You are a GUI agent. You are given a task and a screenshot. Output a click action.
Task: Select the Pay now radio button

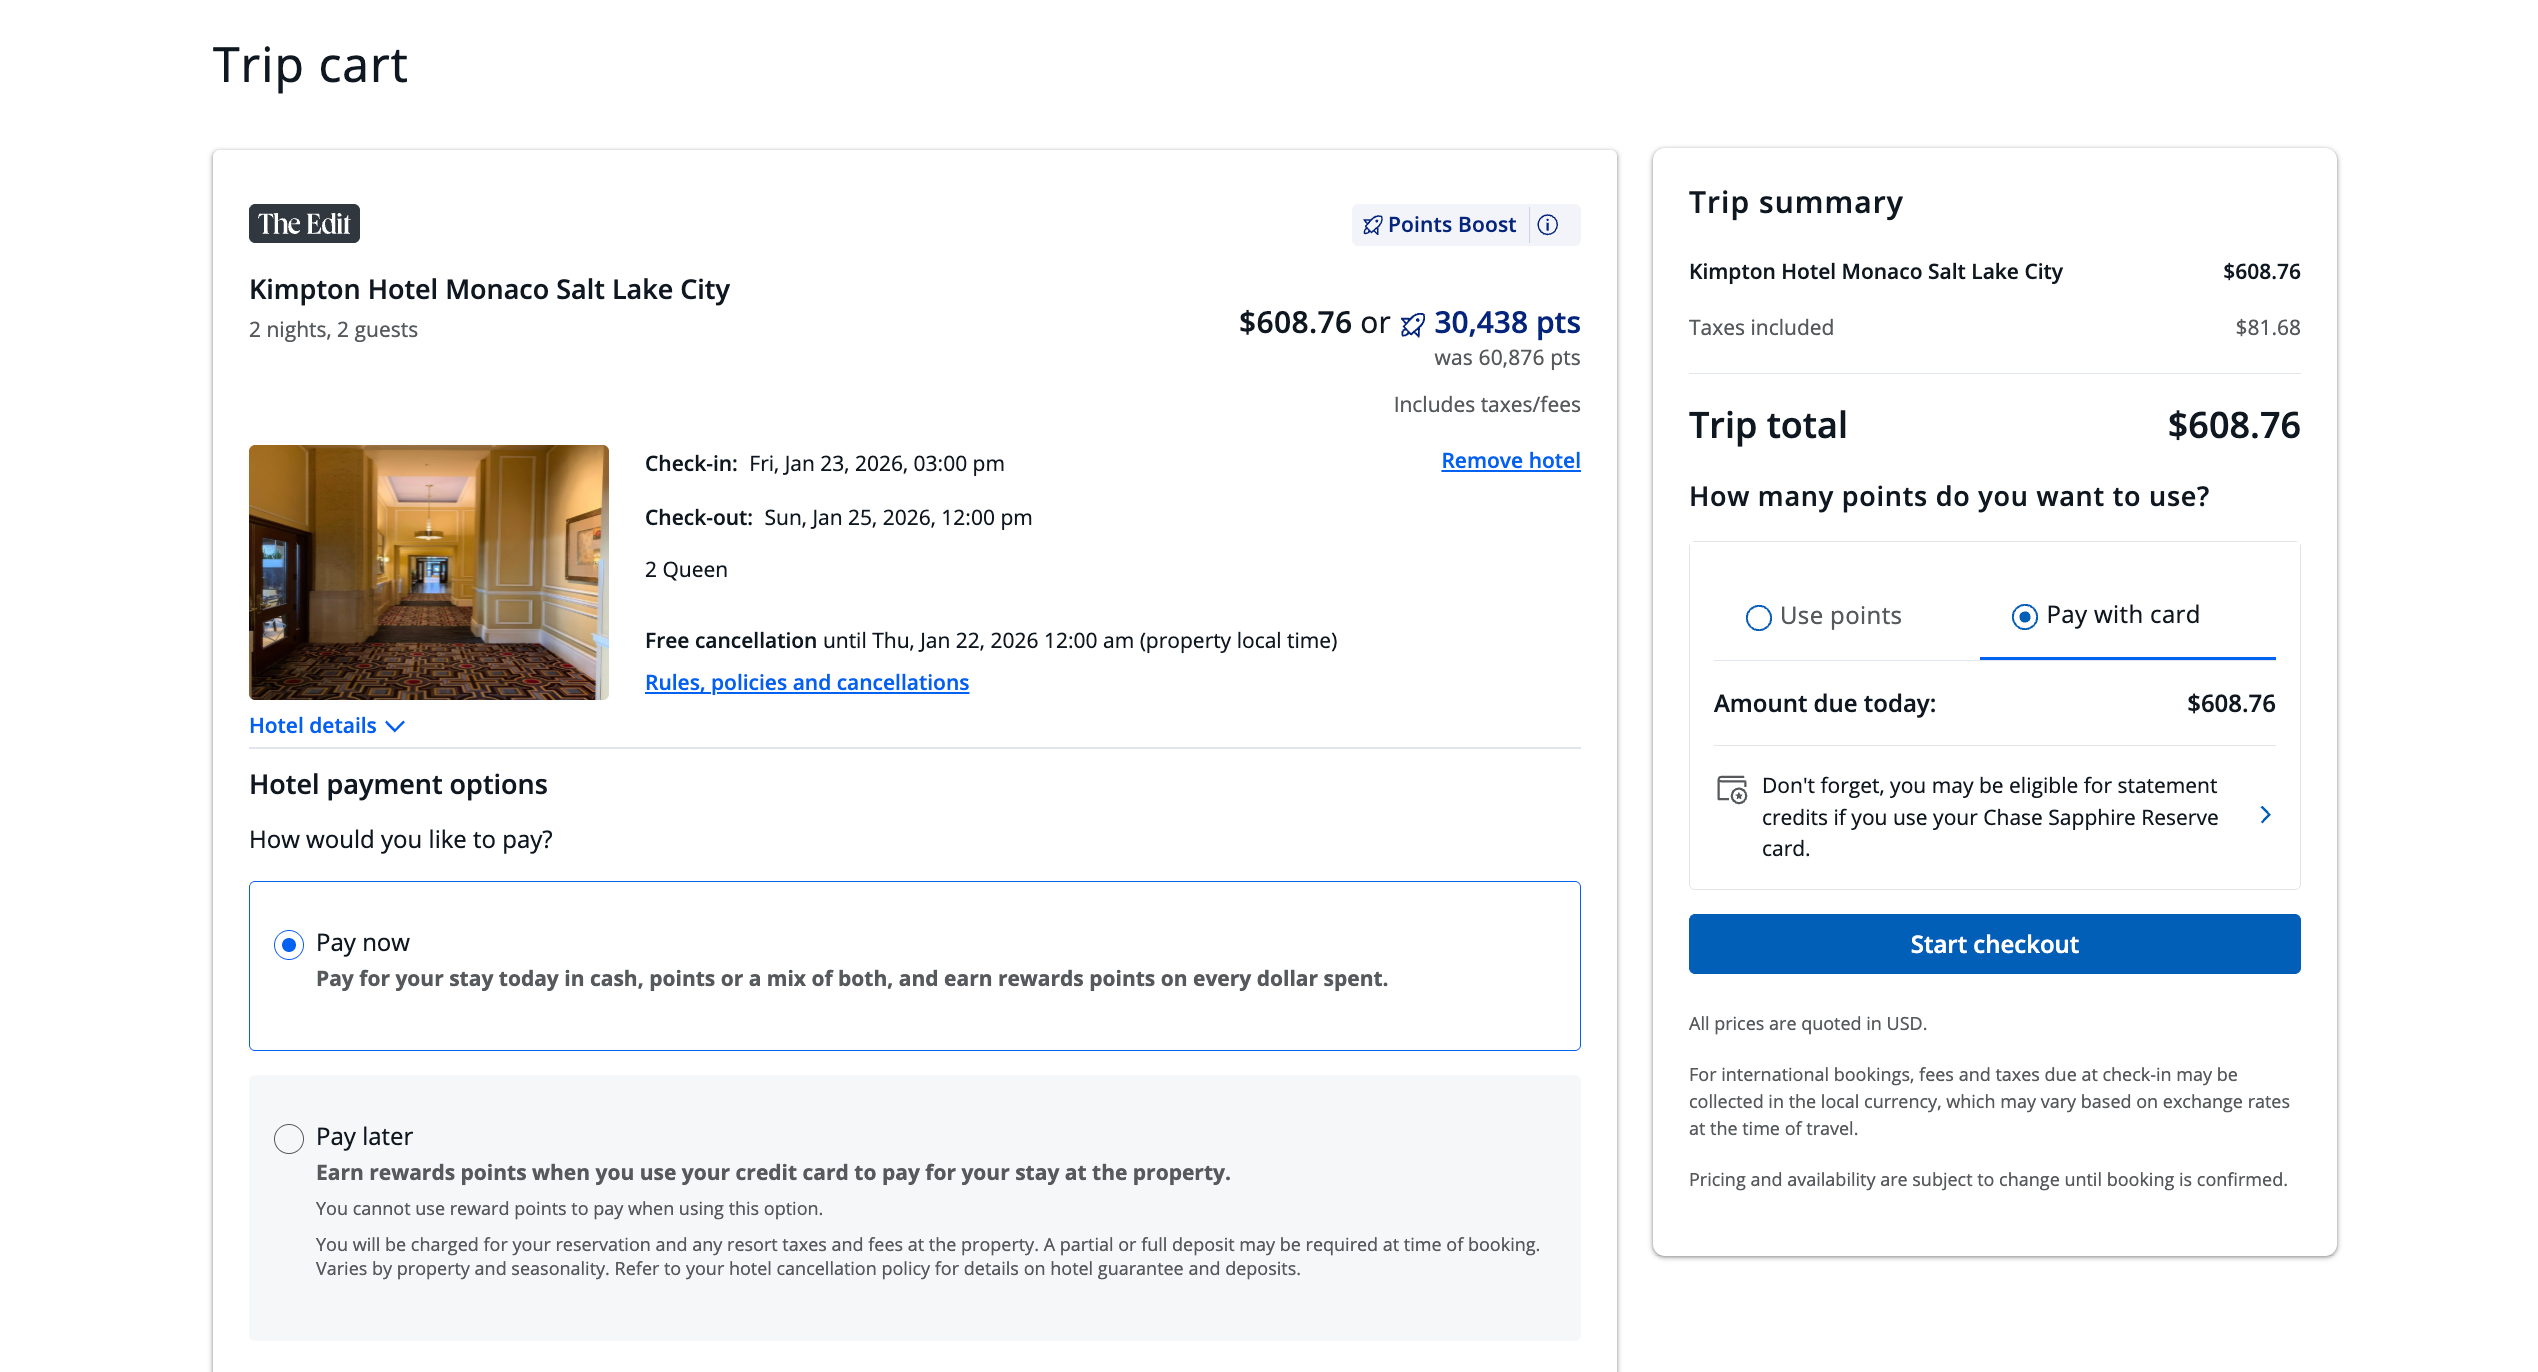point(289,944)
